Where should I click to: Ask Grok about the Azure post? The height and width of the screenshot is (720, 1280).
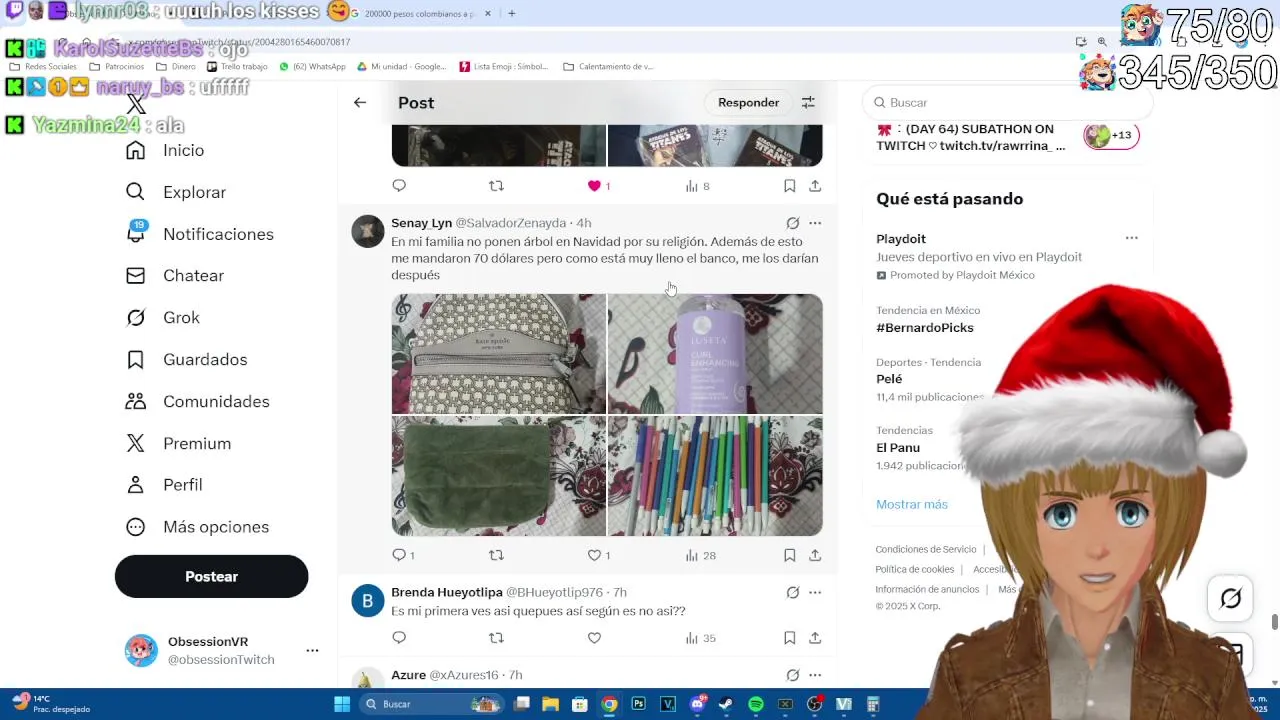point(792,675)
